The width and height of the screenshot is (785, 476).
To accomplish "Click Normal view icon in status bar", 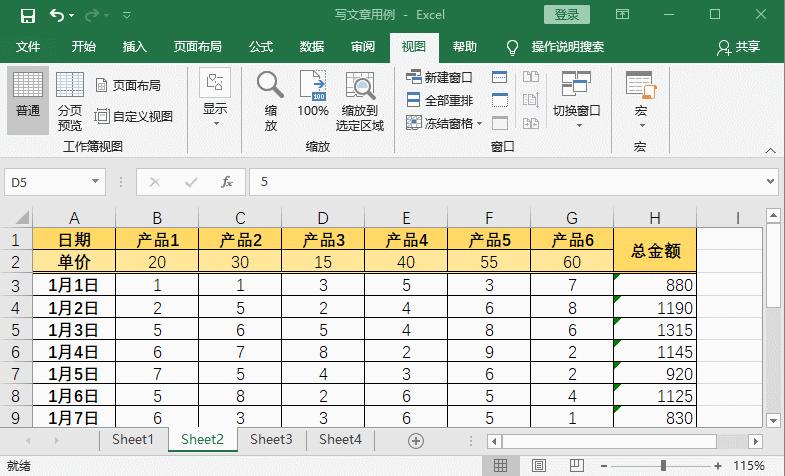I will (500, 465).
